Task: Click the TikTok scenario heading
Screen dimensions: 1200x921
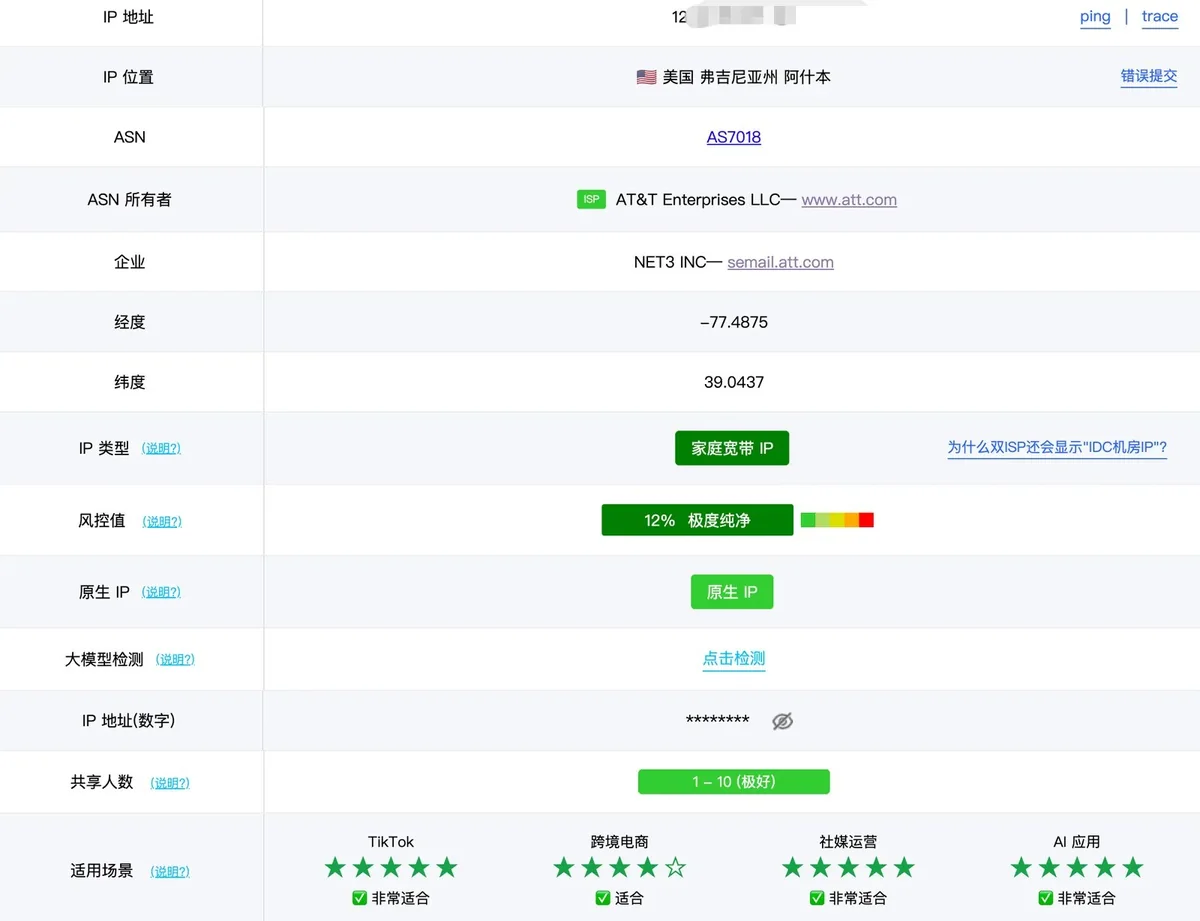Action: (x=391, y=842)
